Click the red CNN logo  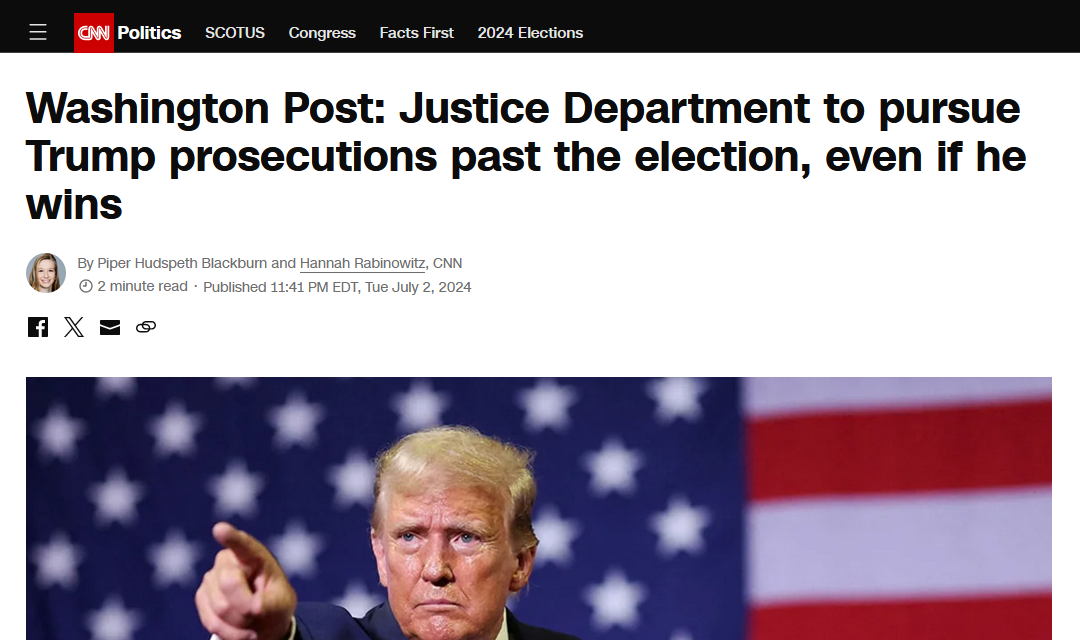click(x=94, y=32)
